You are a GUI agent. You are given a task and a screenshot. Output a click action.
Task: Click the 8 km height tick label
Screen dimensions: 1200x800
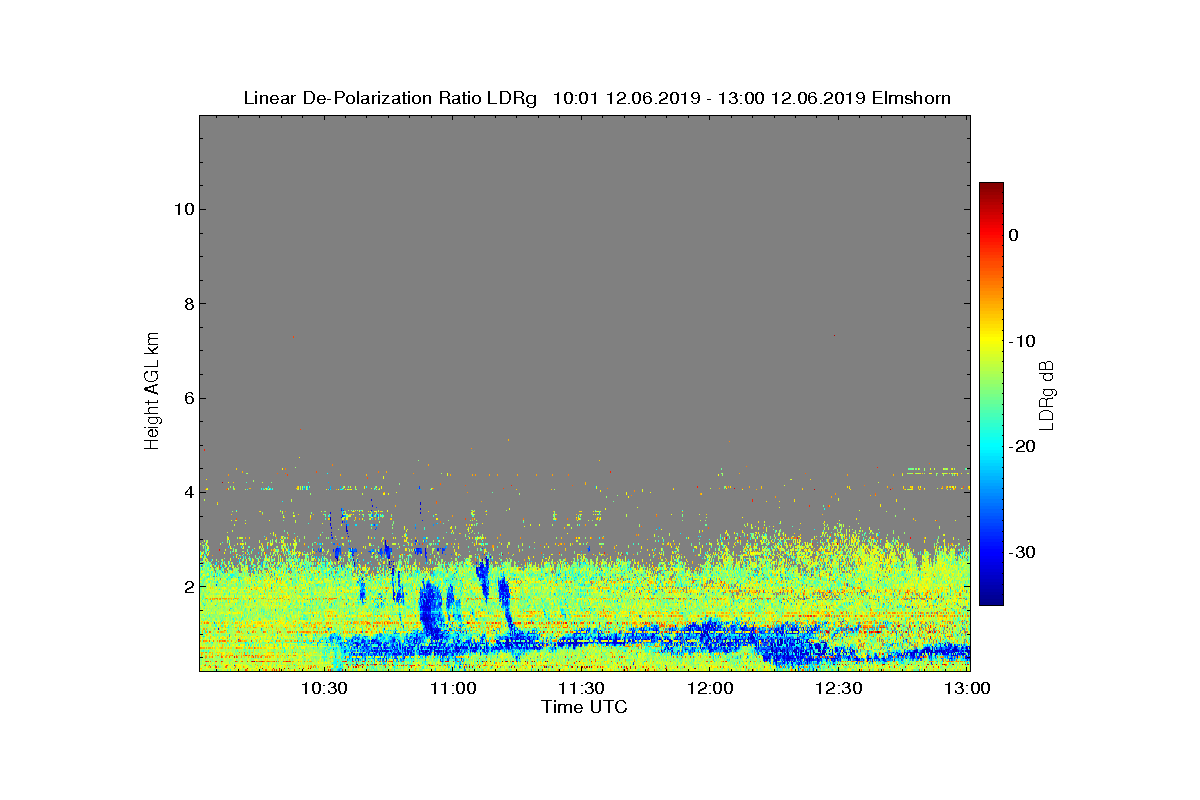click(x=187, y=304)
